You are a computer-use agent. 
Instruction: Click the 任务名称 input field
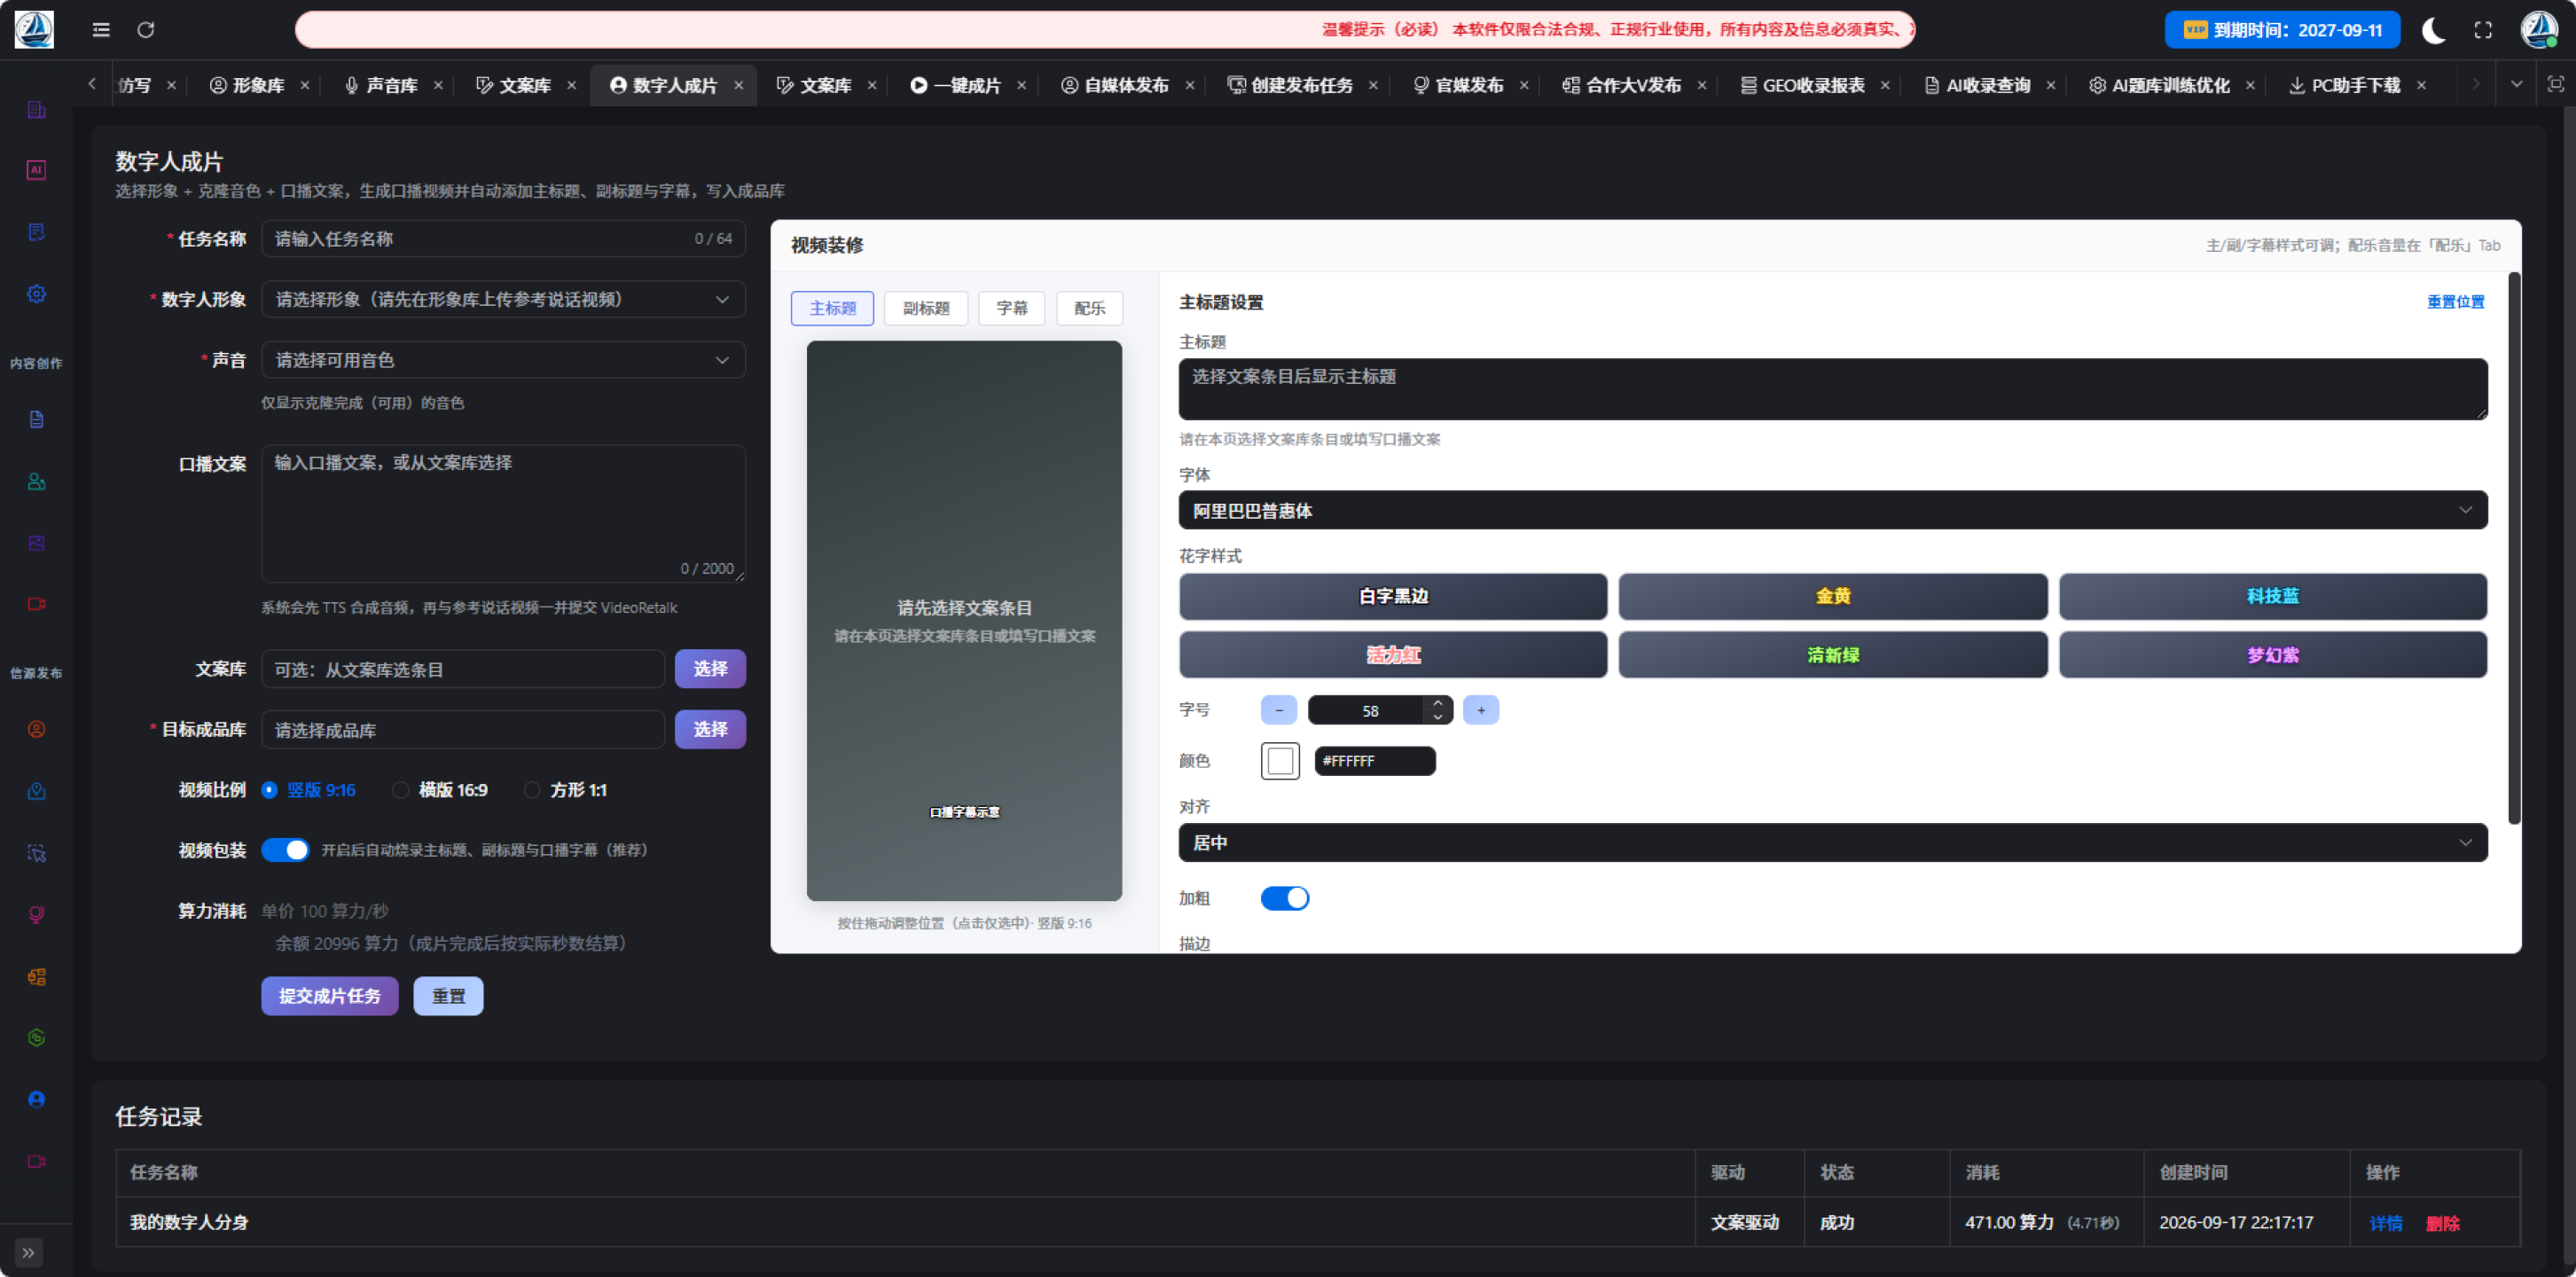pyautogui.click(x=503, y=239)
